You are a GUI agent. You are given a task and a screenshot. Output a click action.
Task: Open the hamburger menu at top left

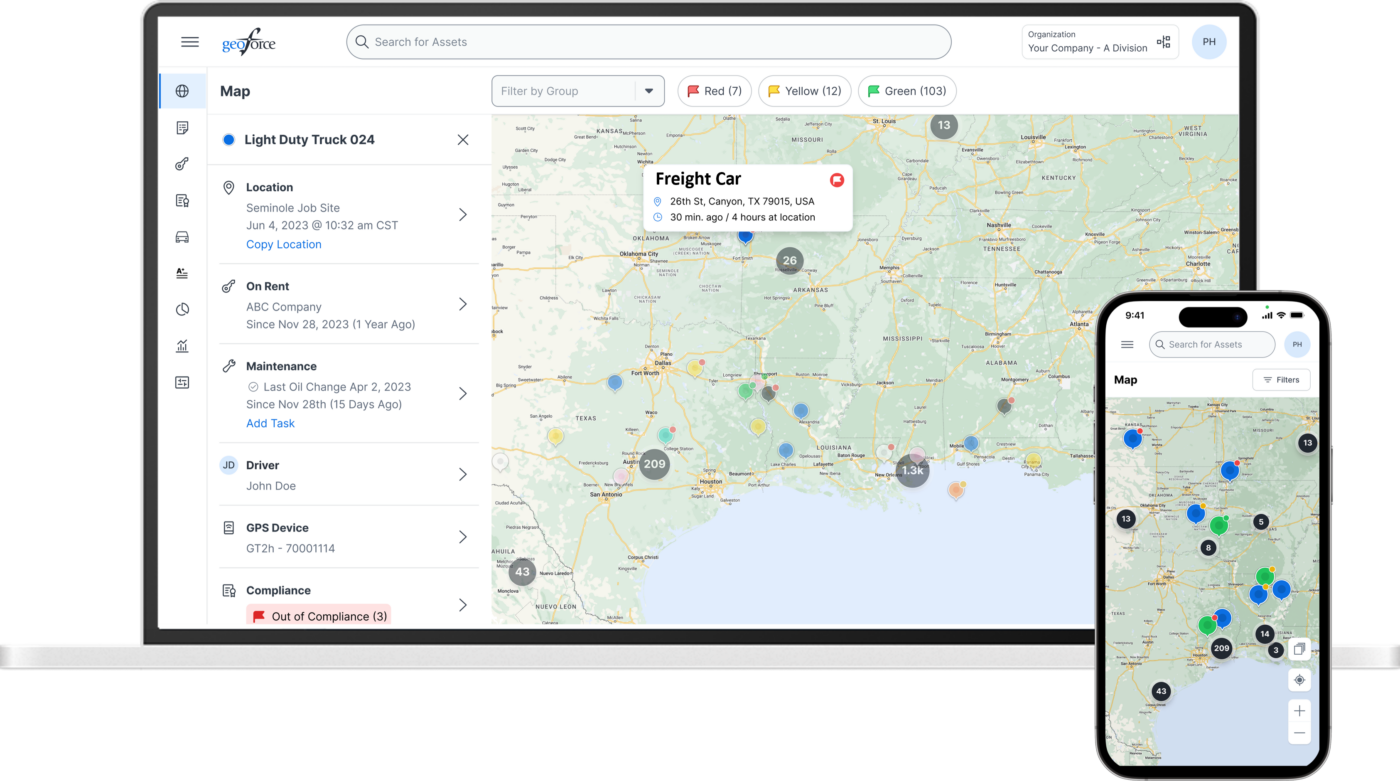click(x=190, y=41)
